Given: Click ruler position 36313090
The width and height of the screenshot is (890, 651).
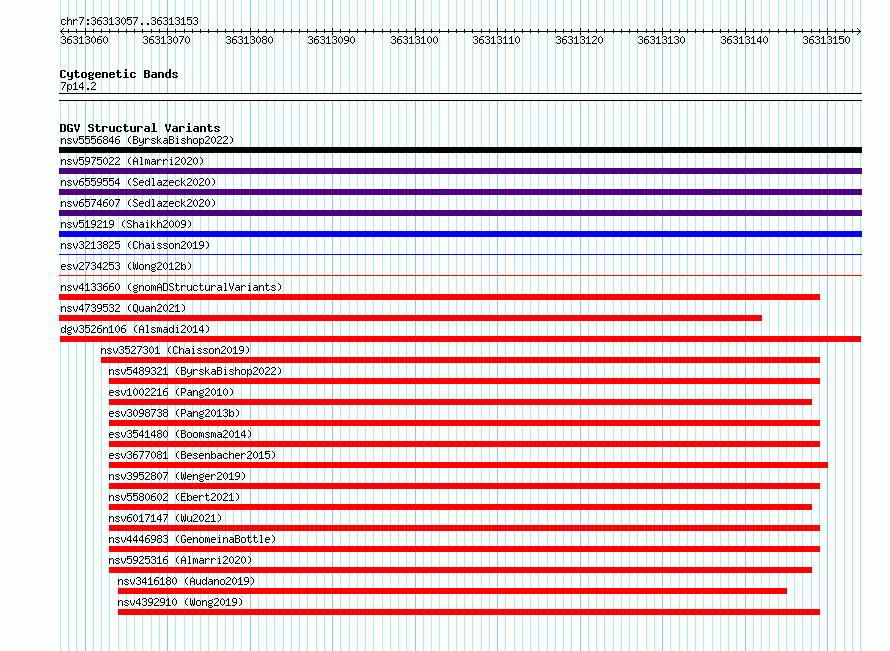Looking at the screenshot, I should coord(331,40).
